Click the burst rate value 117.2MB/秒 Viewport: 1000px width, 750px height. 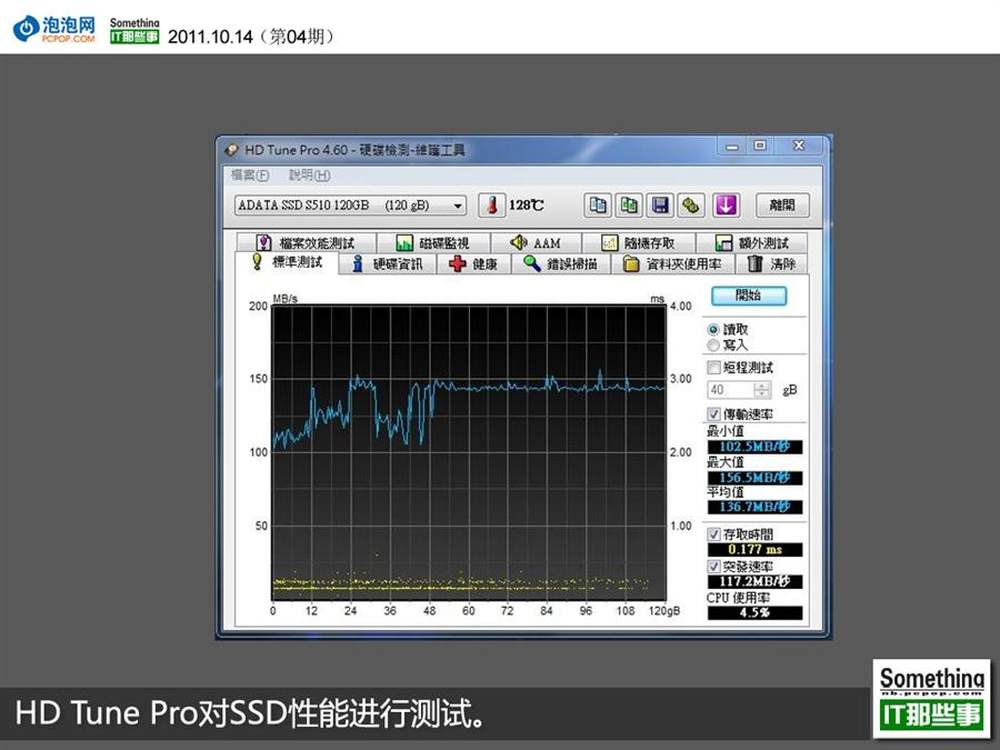tap(754, 581)
